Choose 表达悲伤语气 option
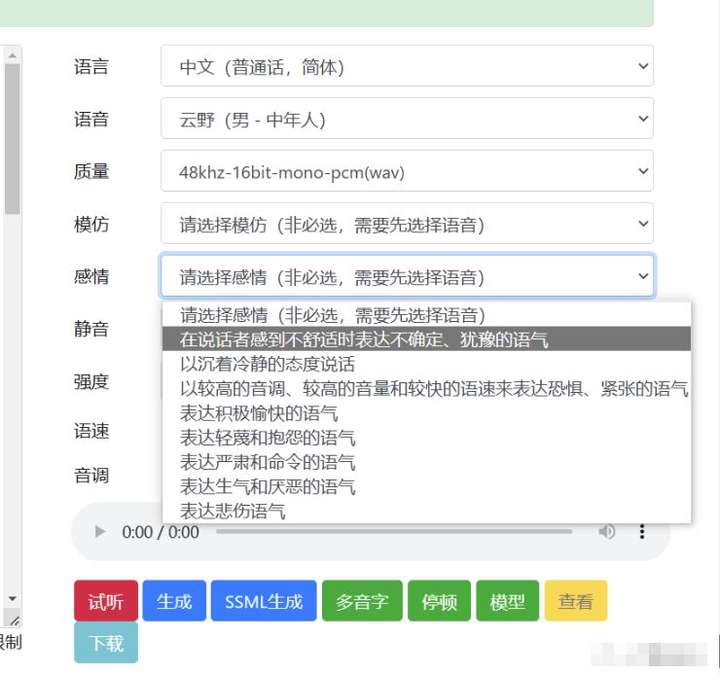This screenshot has width=720, height=674. click(x=426, y=511)
